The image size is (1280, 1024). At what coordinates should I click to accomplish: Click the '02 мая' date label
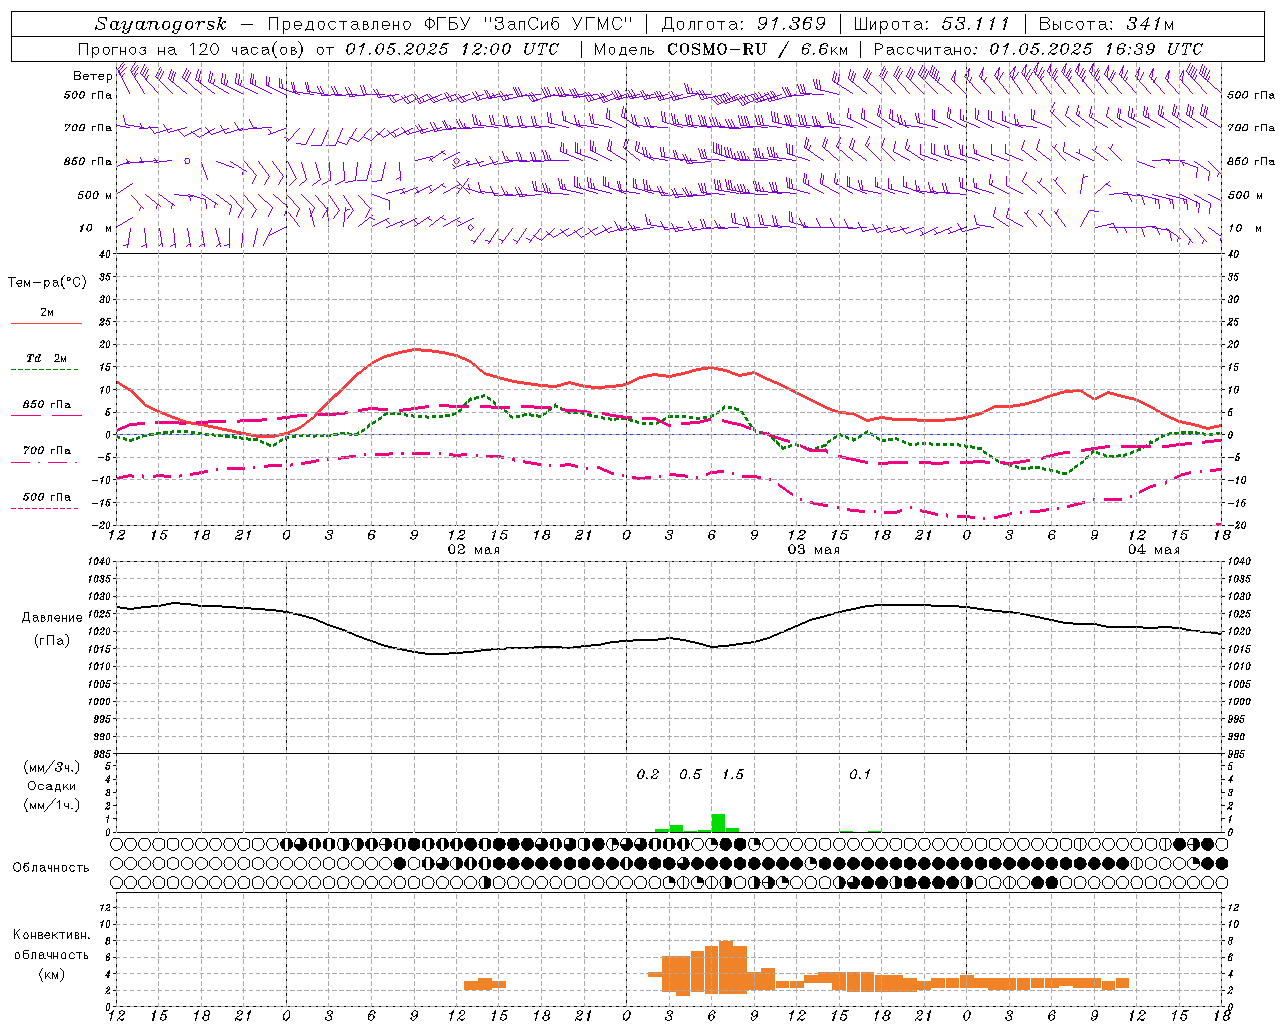(473, 550)
